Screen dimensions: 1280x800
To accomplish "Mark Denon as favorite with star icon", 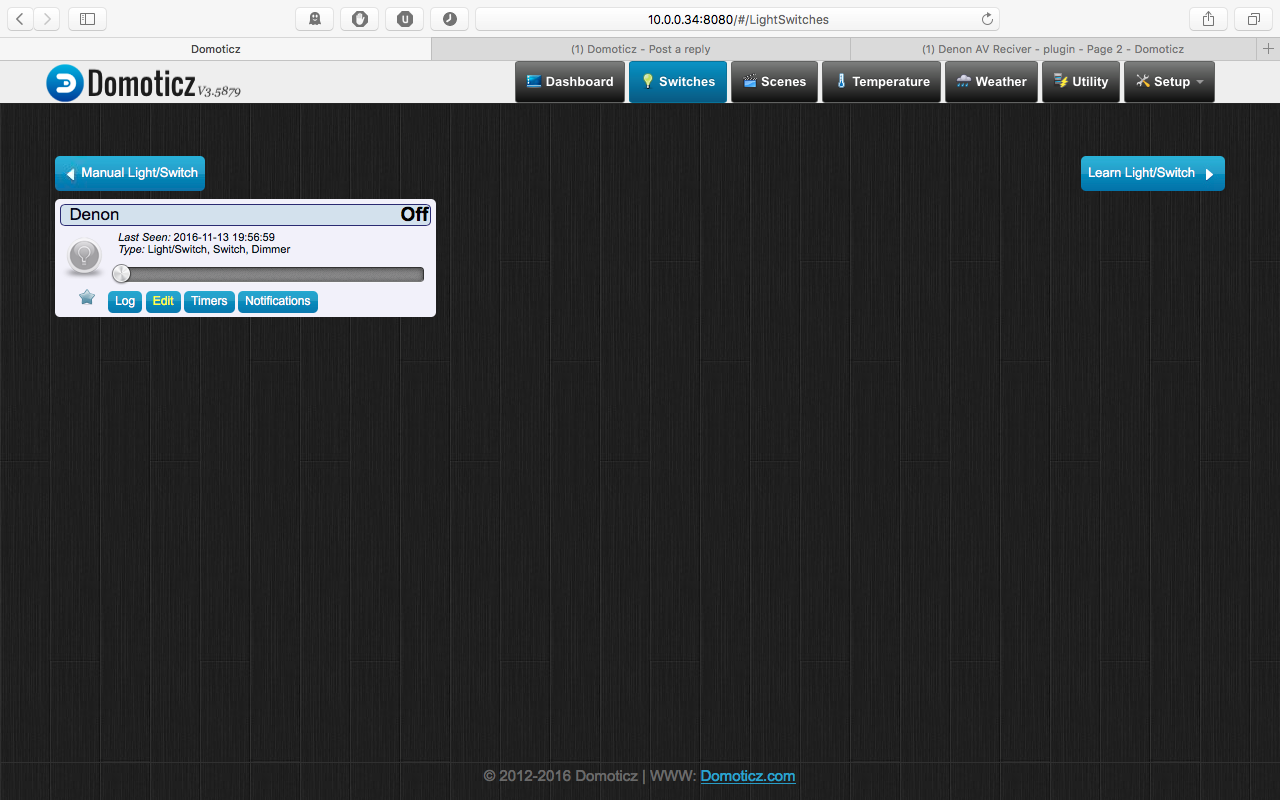I will 87,297.
